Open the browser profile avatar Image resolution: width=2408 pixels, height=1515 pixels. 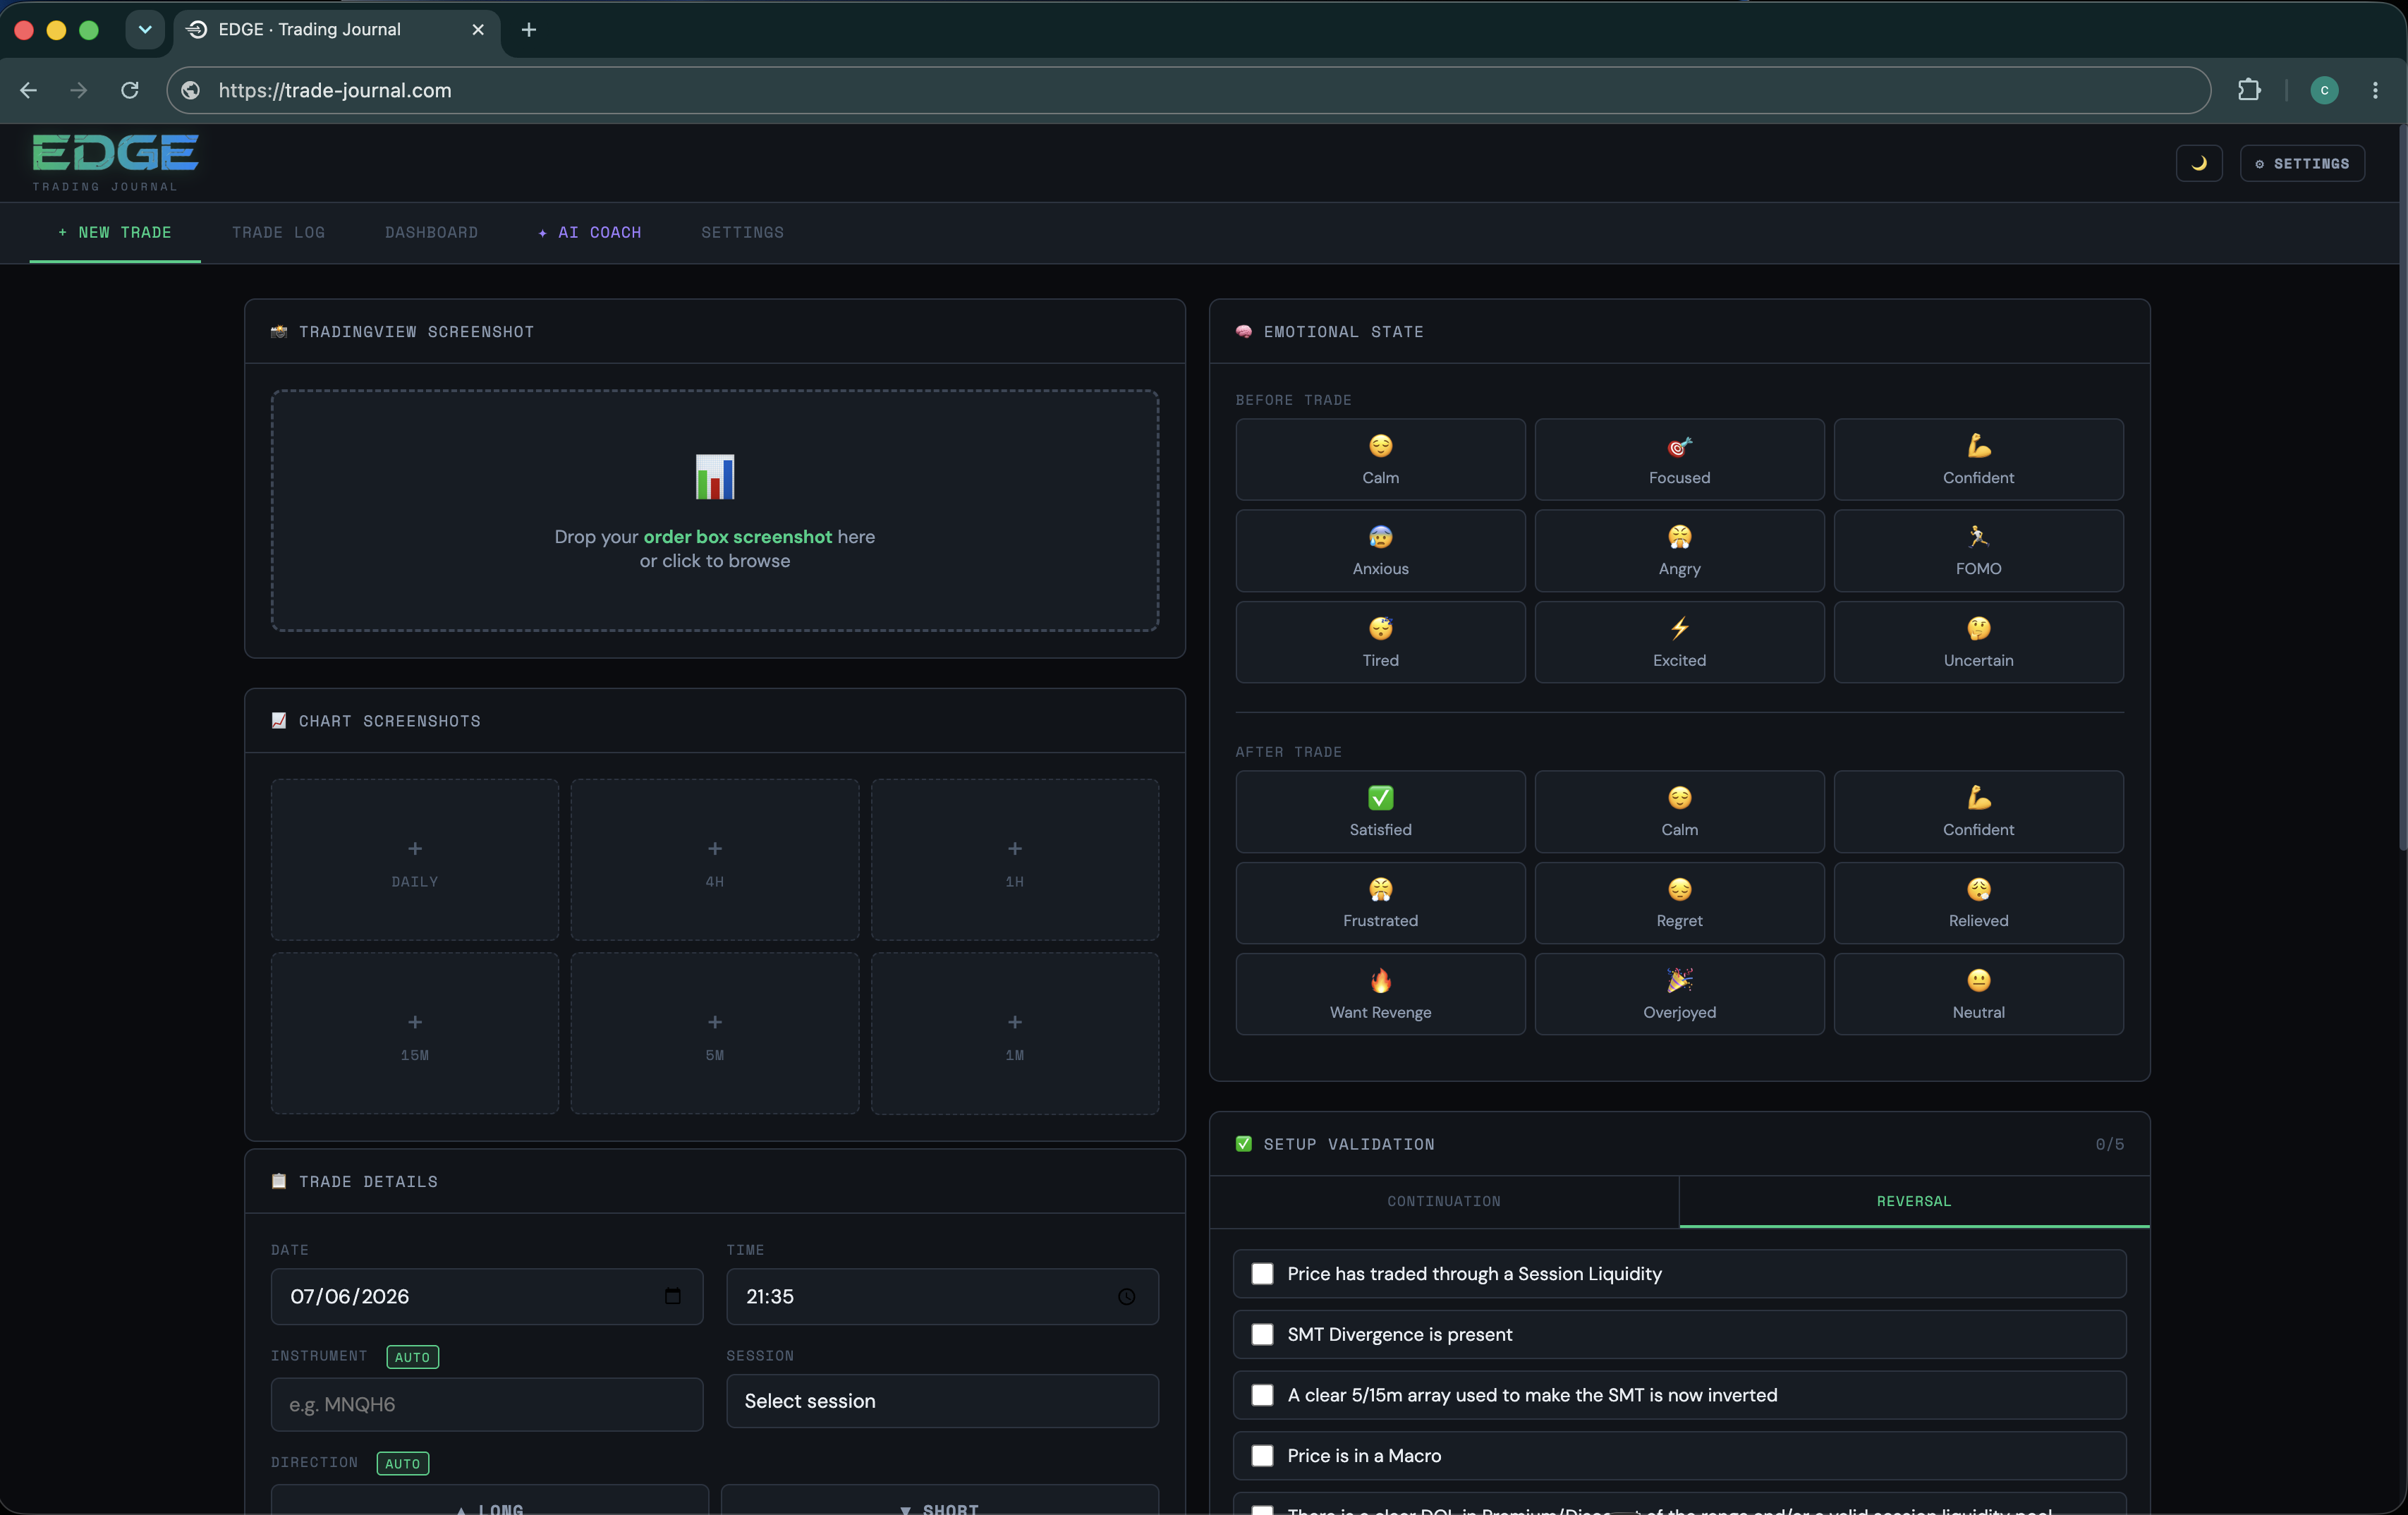point(2324,90)
